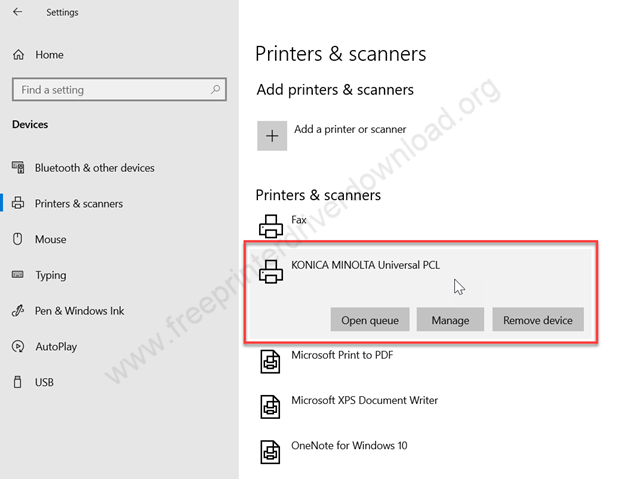Click the OneNote for Windows 10 icon
Image resolution: width=640 pixels, height=480 pixels.
pos(270,452)
